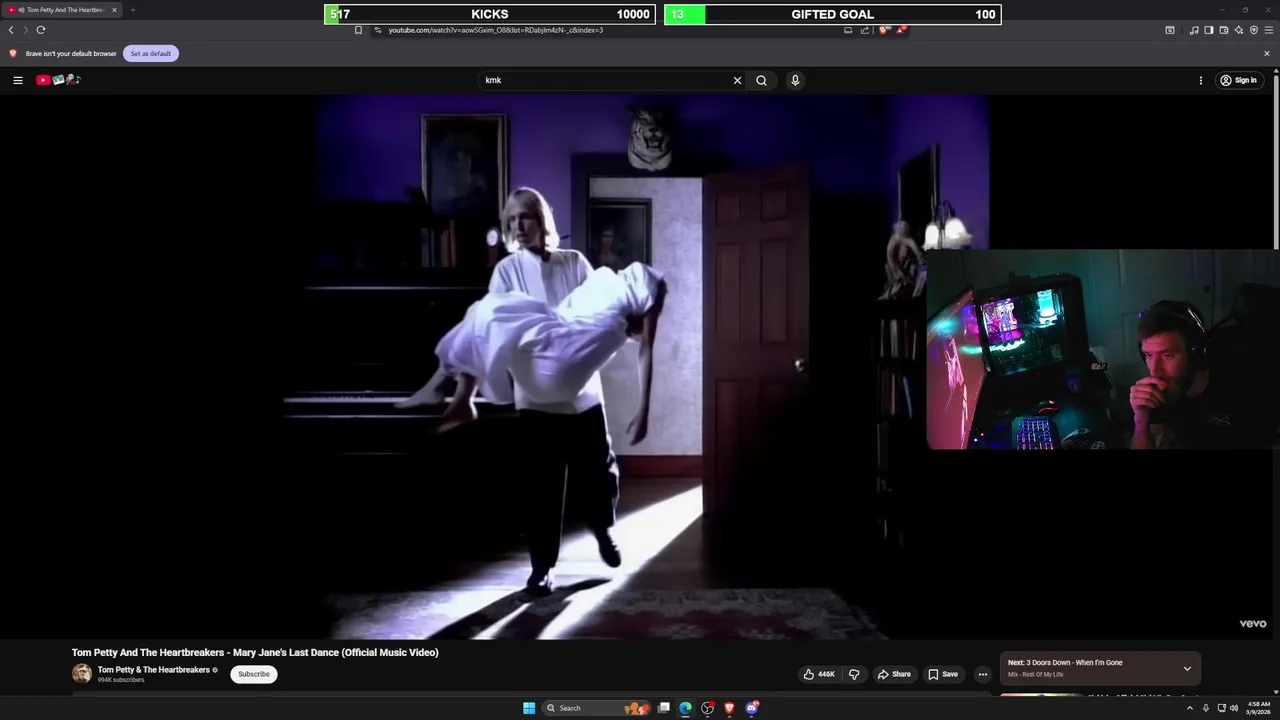Reload the current page

tap(41, 30)
